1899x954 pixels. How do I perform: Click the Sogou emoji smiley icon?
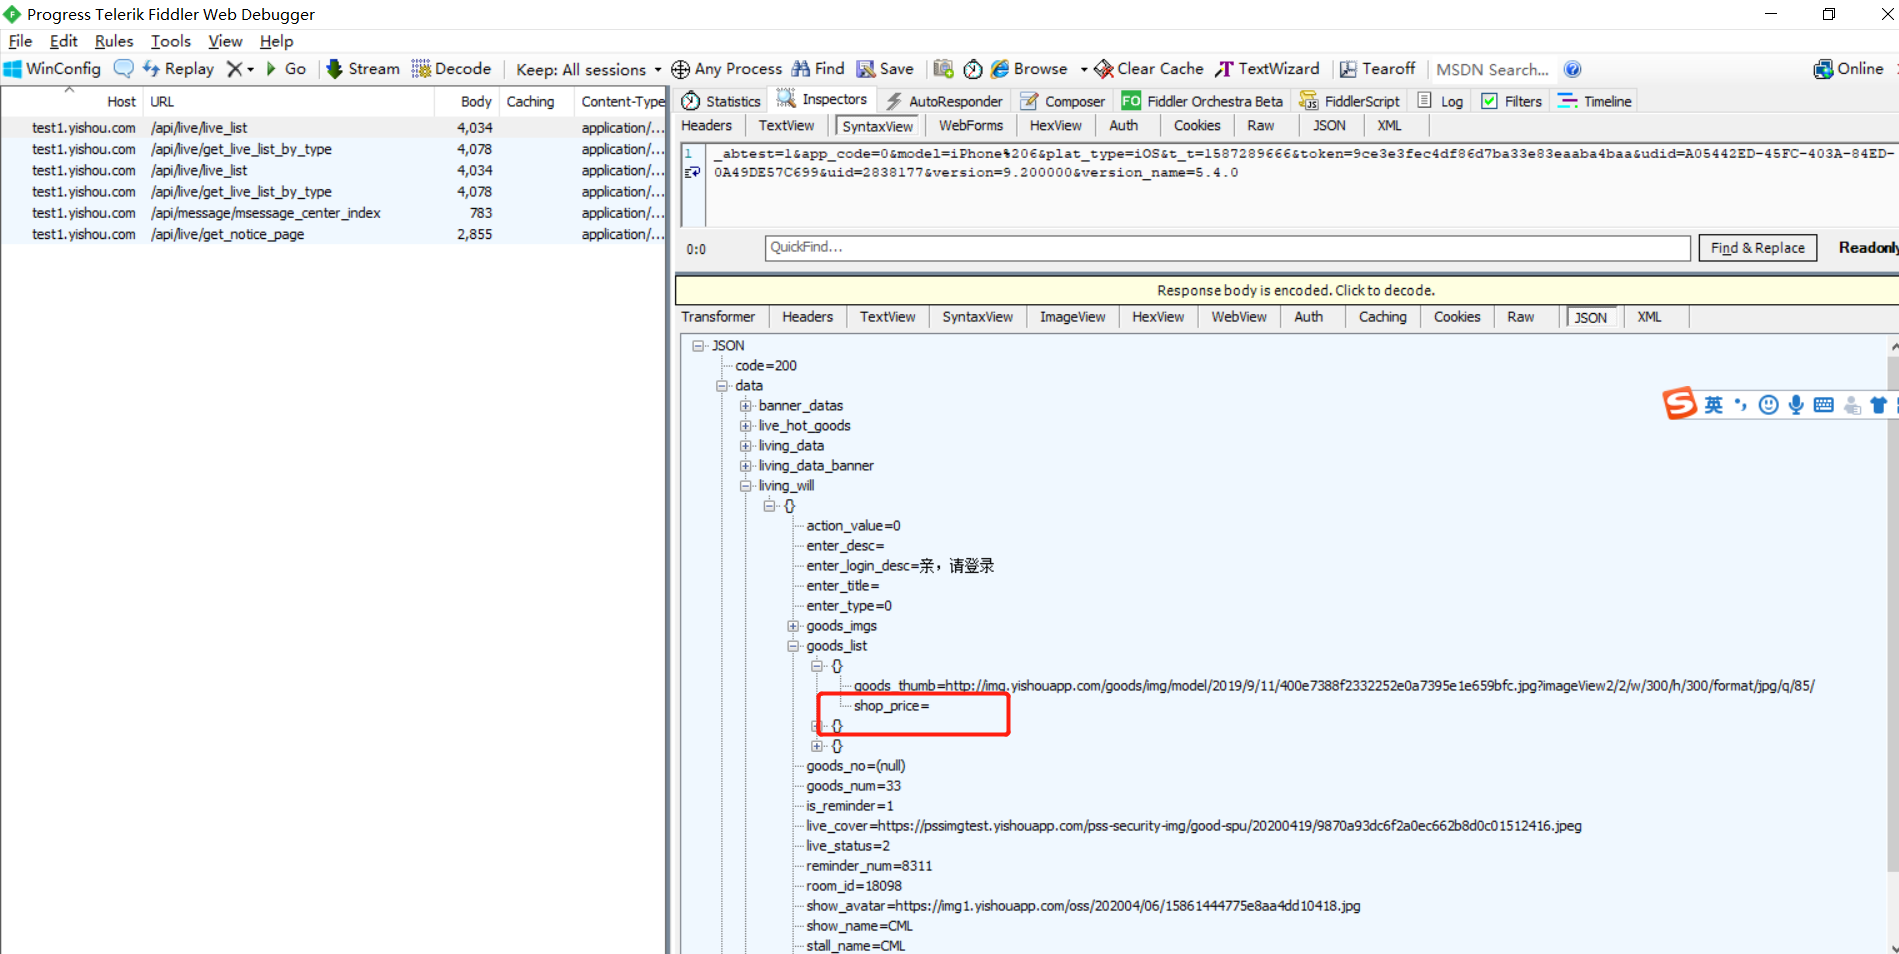(x=1768, y=404)
